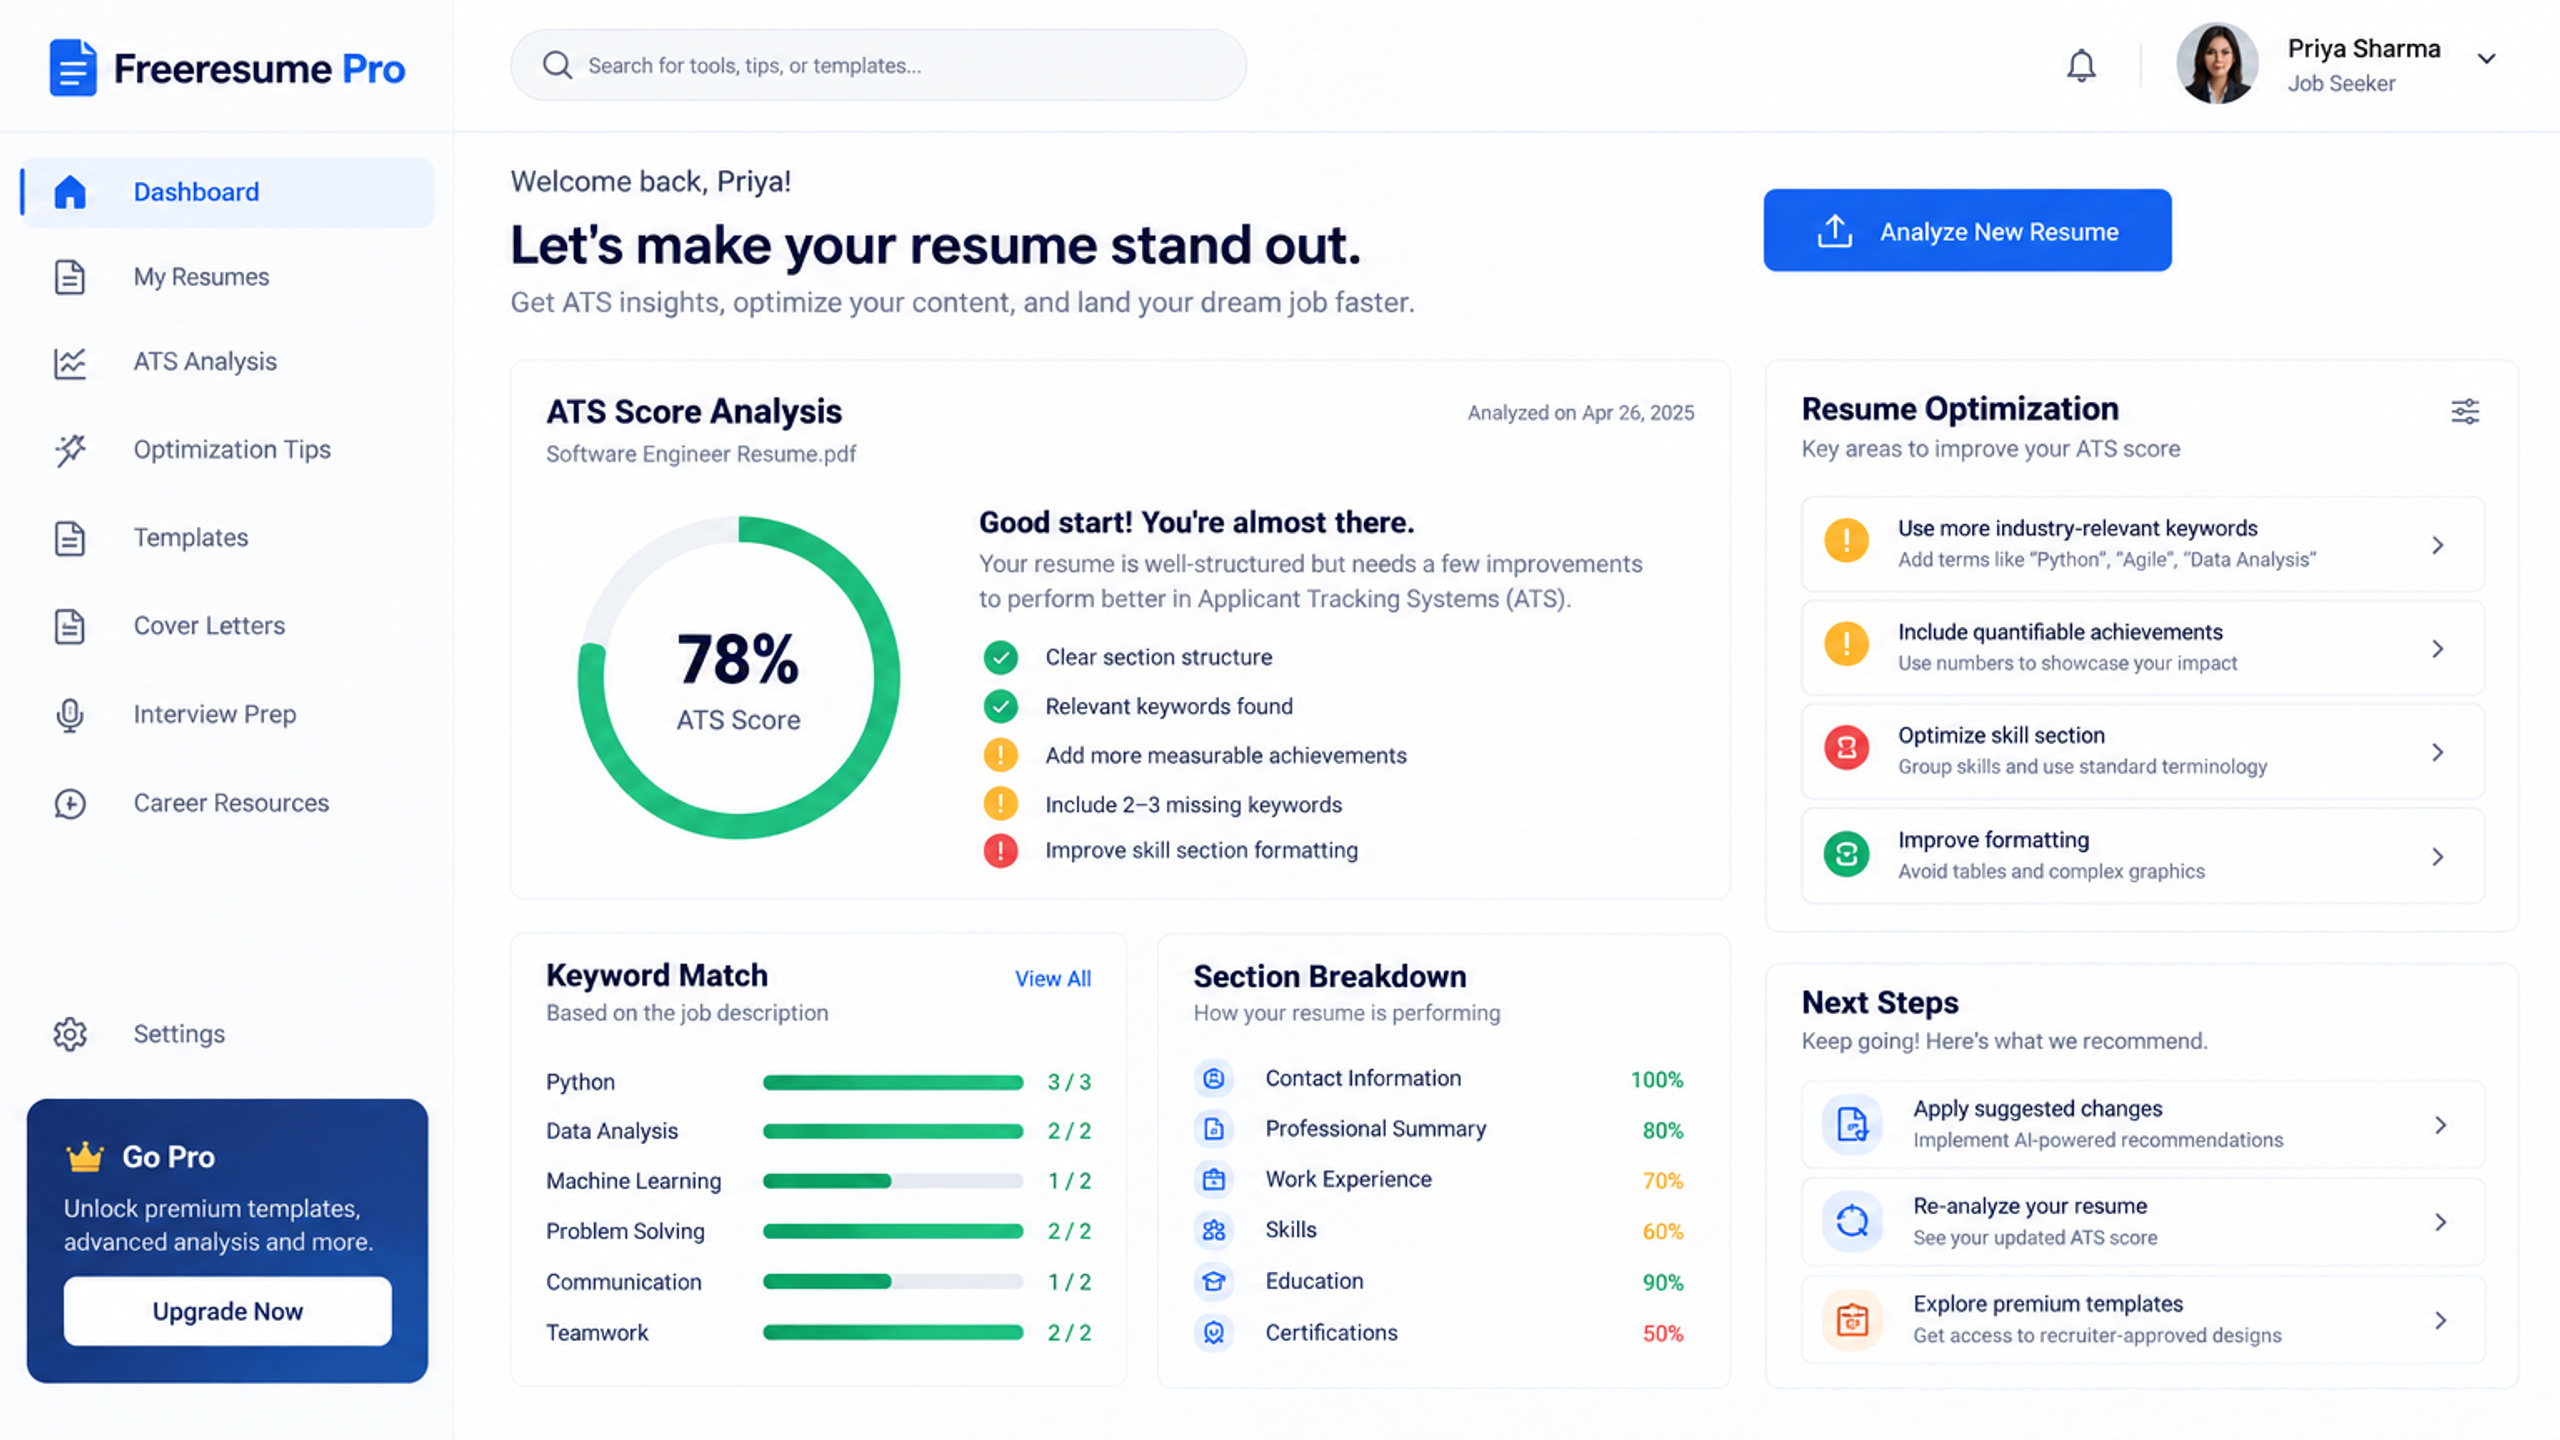Click the Machine Learning keyword progress bar
The width and height of the screenshot is (2560, 1440).
[x=893, y=1181]
